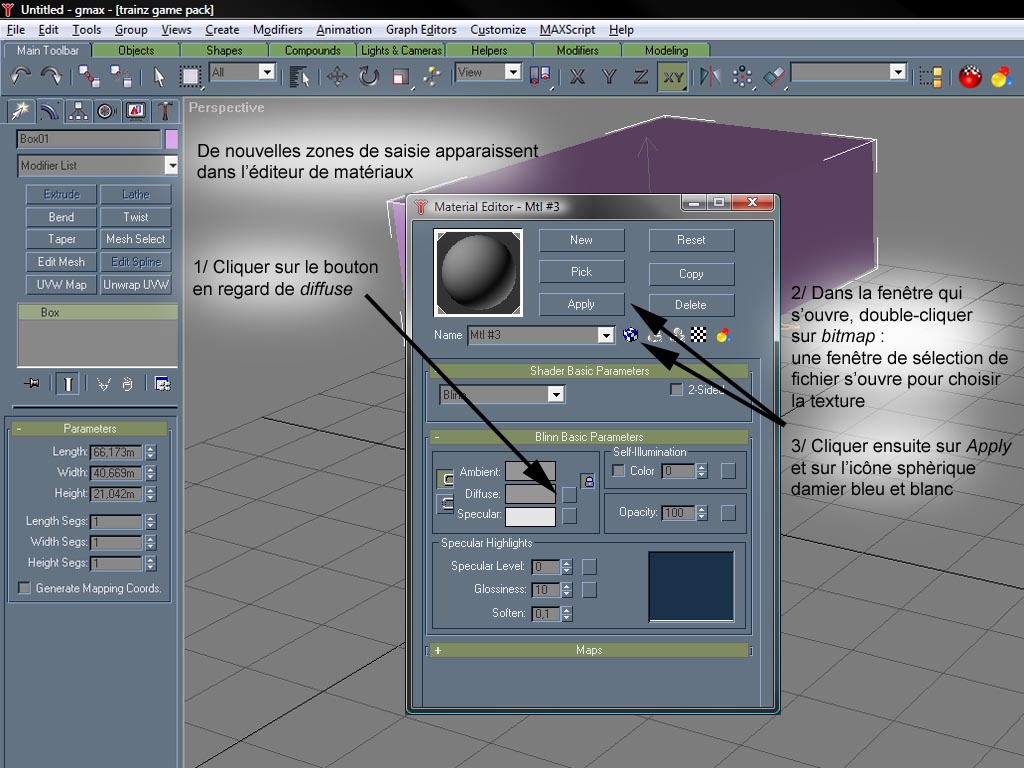1024x768 pixels.
Task: Open the Hierarchy panel tab icon
Action: click(78, 111)
